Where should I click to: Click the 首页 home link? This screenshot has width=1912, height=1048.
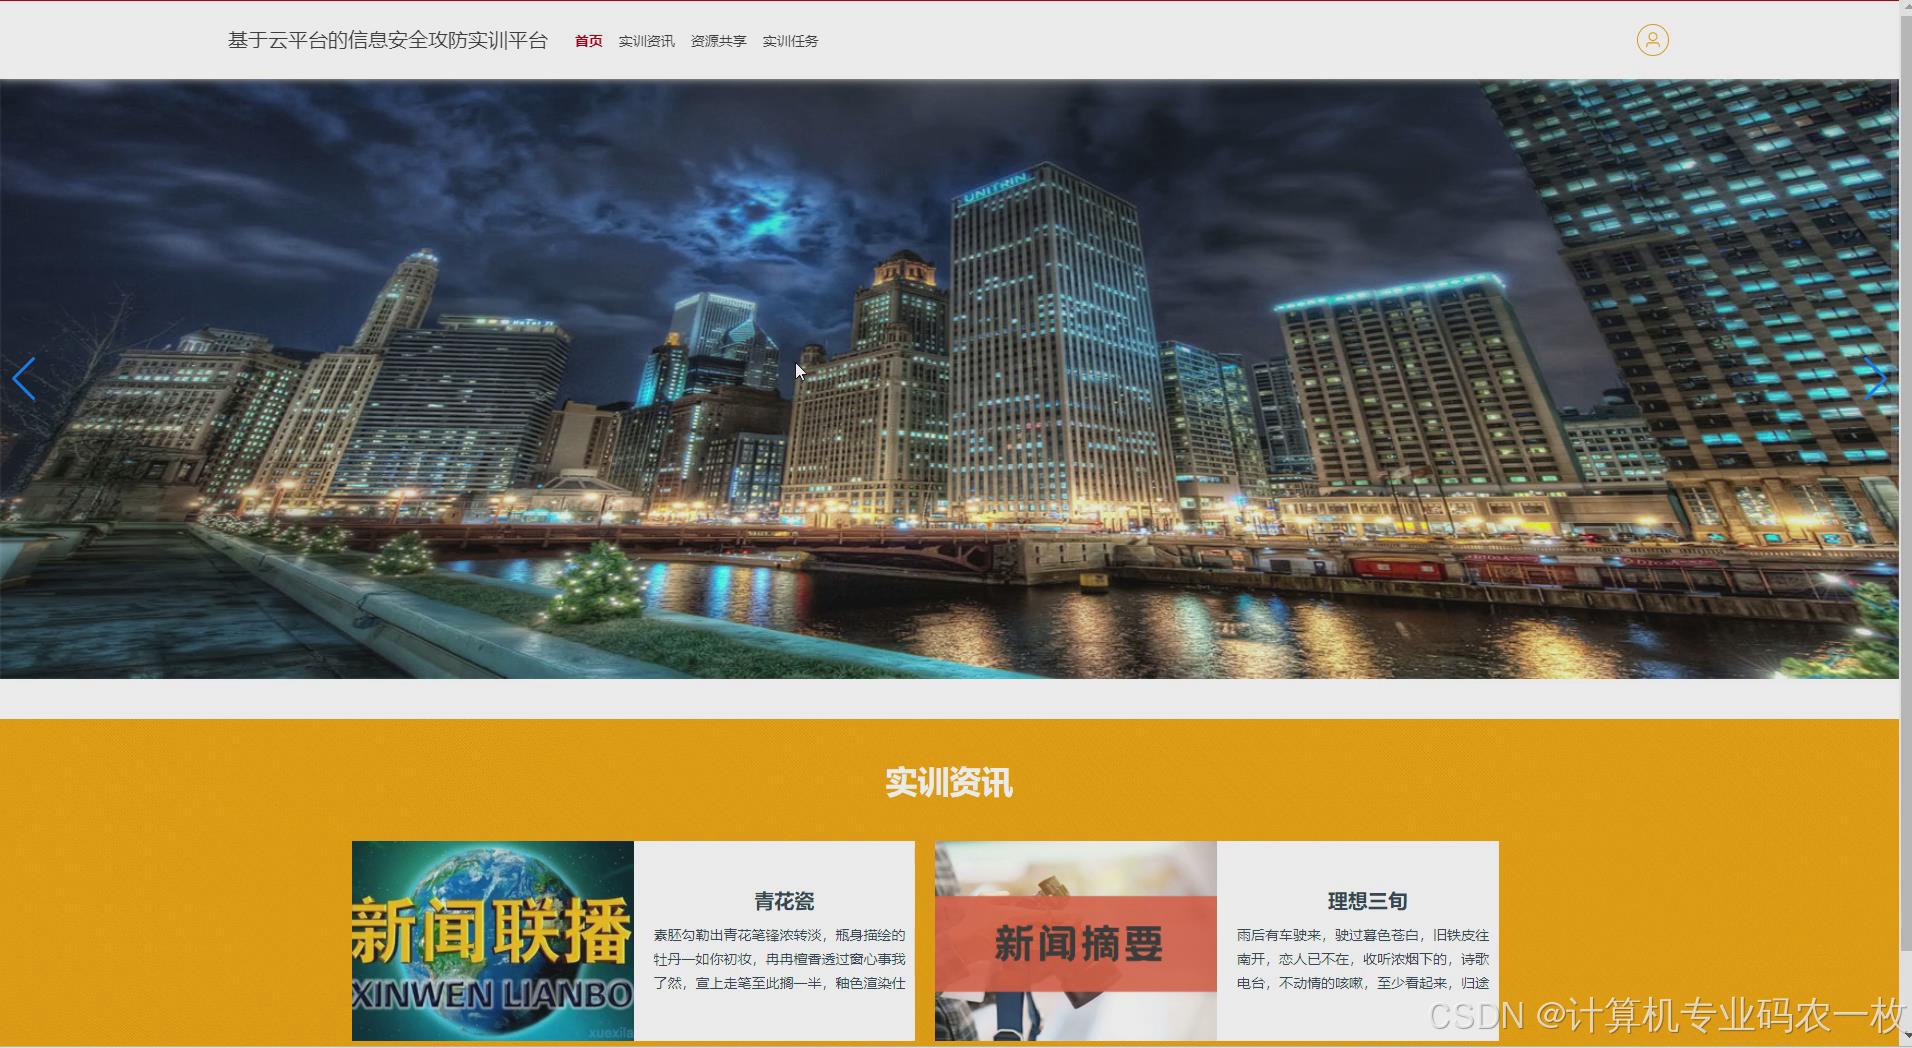pos(588,41)
